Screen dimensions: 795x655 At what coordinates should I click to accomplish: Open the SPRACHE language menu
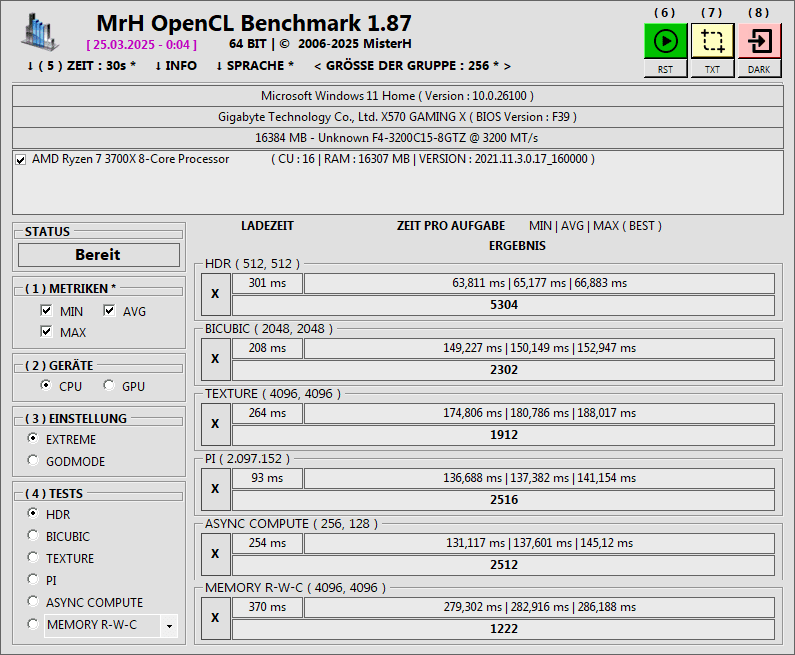(x=255, y=66)
